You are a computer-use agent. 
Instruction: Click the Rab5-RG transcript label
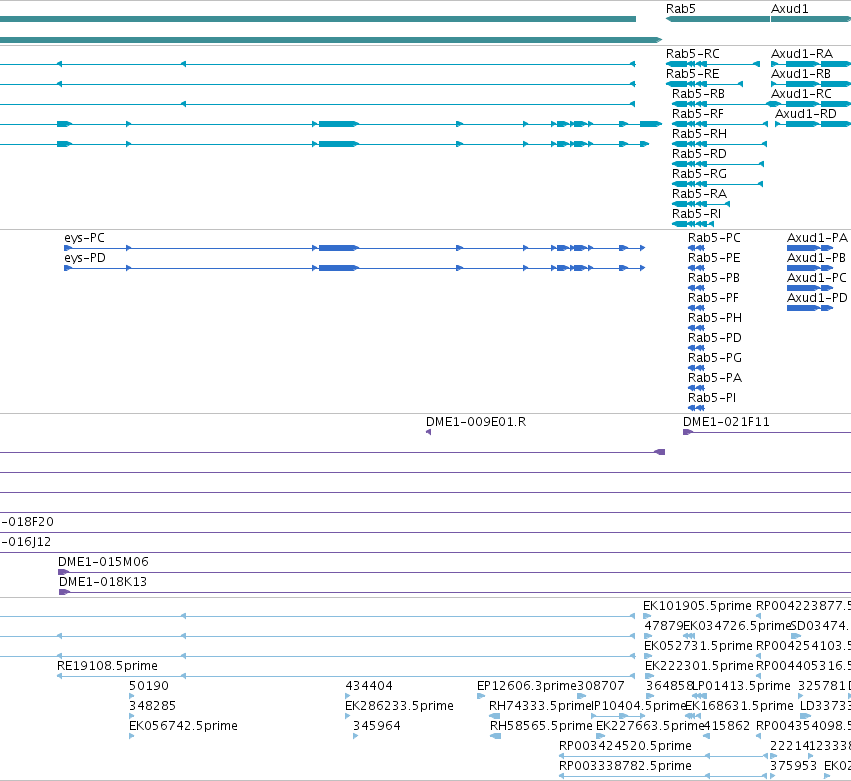[x=699, y=174]
